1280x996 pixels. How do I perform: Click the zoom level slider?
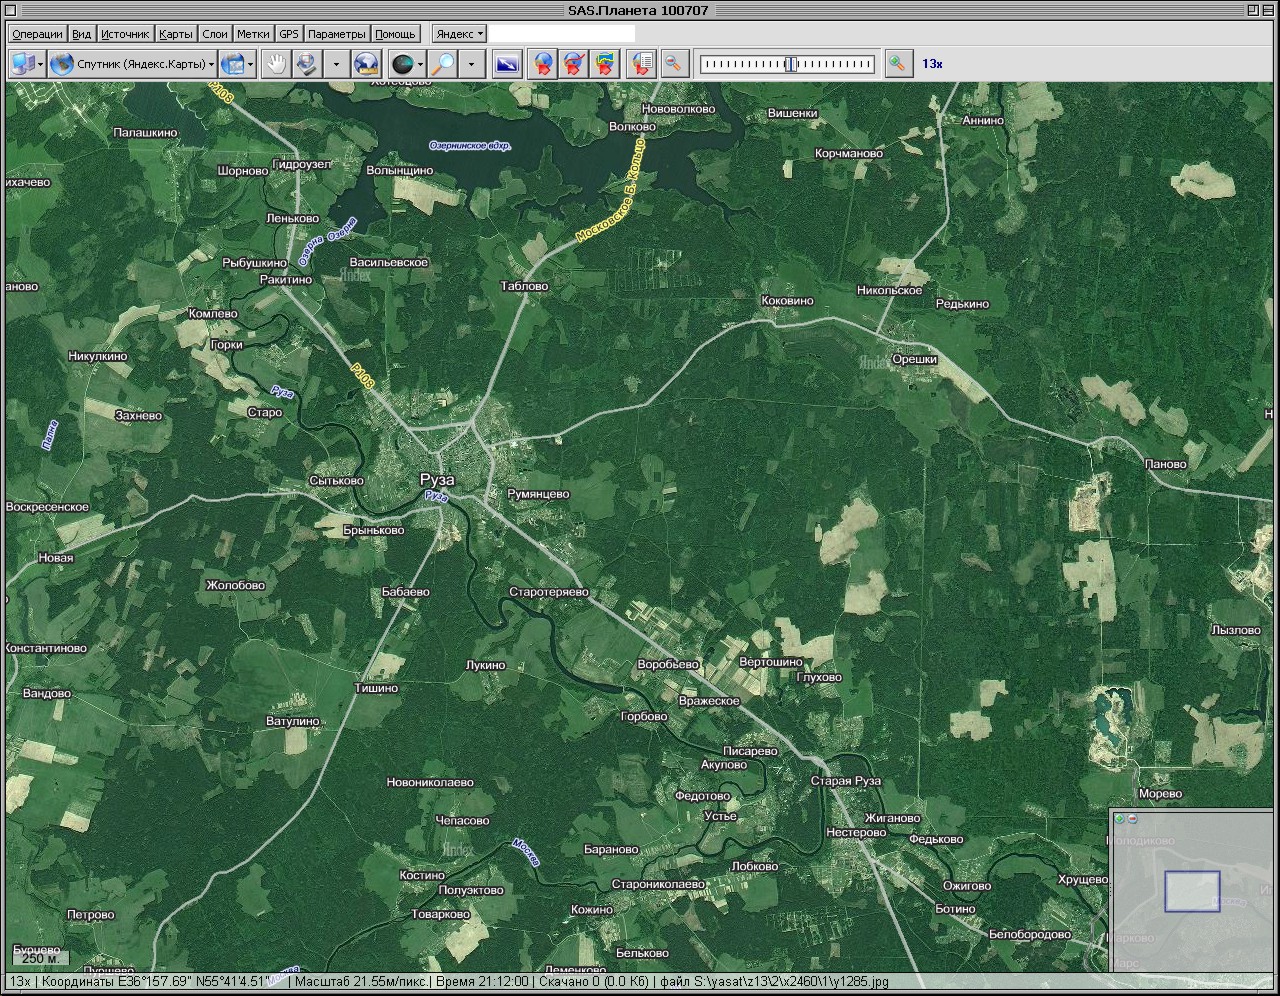(787, 64)
